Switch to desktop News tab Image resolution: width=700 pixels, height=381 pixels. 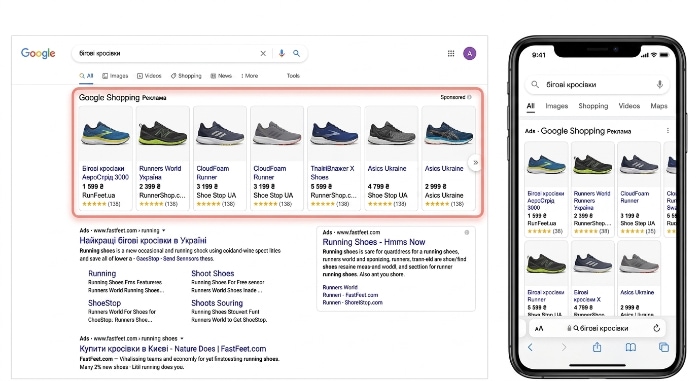click(221, 76)
